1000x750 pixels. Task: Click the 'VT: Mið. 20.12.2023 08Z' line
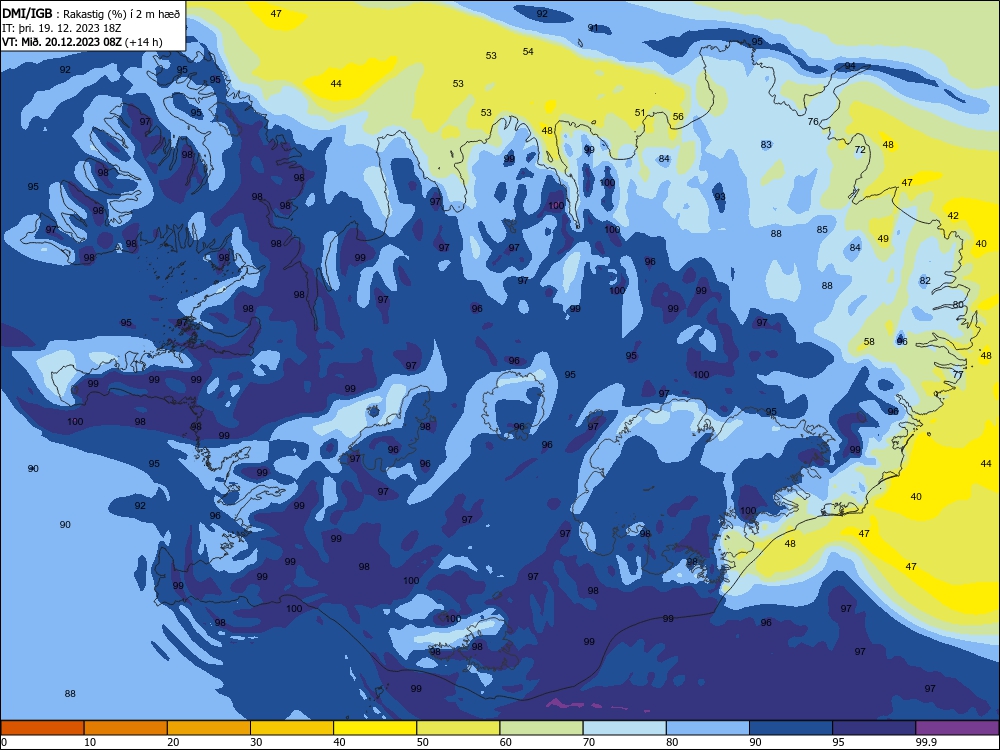click(x=62, y=42)
